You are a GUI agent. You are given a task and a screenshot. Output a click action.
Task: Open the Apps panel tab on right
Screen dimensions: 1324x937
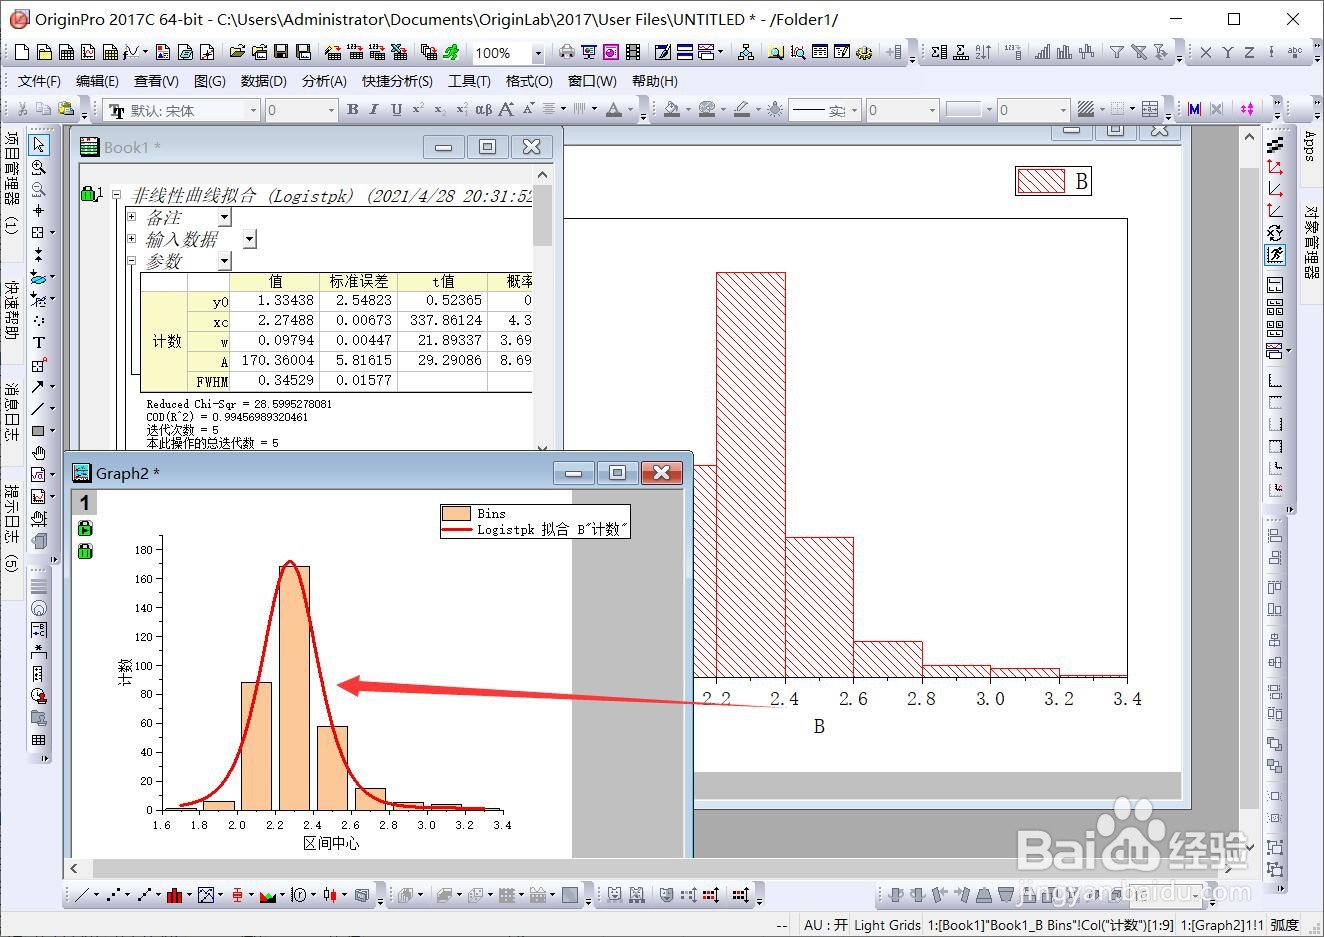pyautogui.click(x=1311, y=146)
